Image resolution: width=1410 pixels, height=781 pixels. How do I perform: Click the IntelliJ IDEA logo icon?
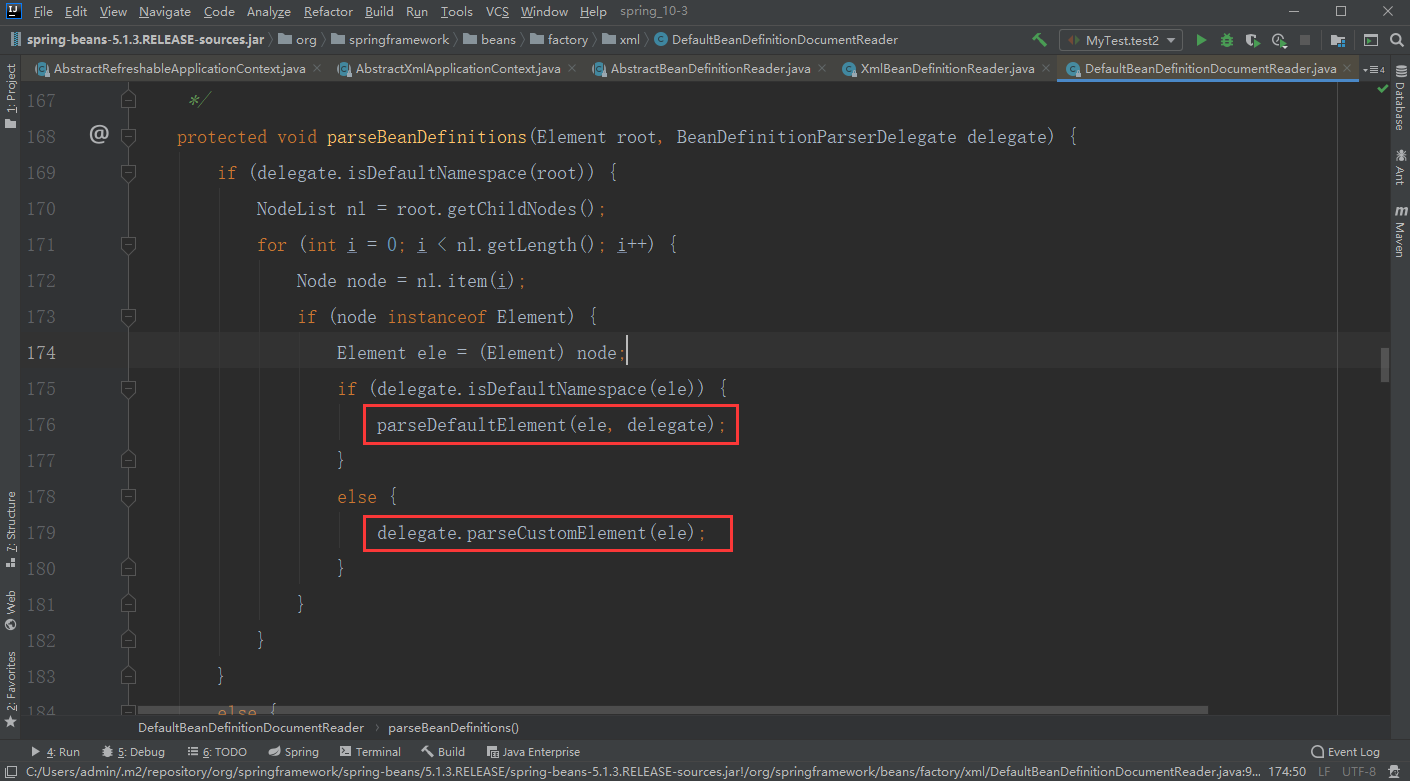pyautogui.click(x=14, y=12)
